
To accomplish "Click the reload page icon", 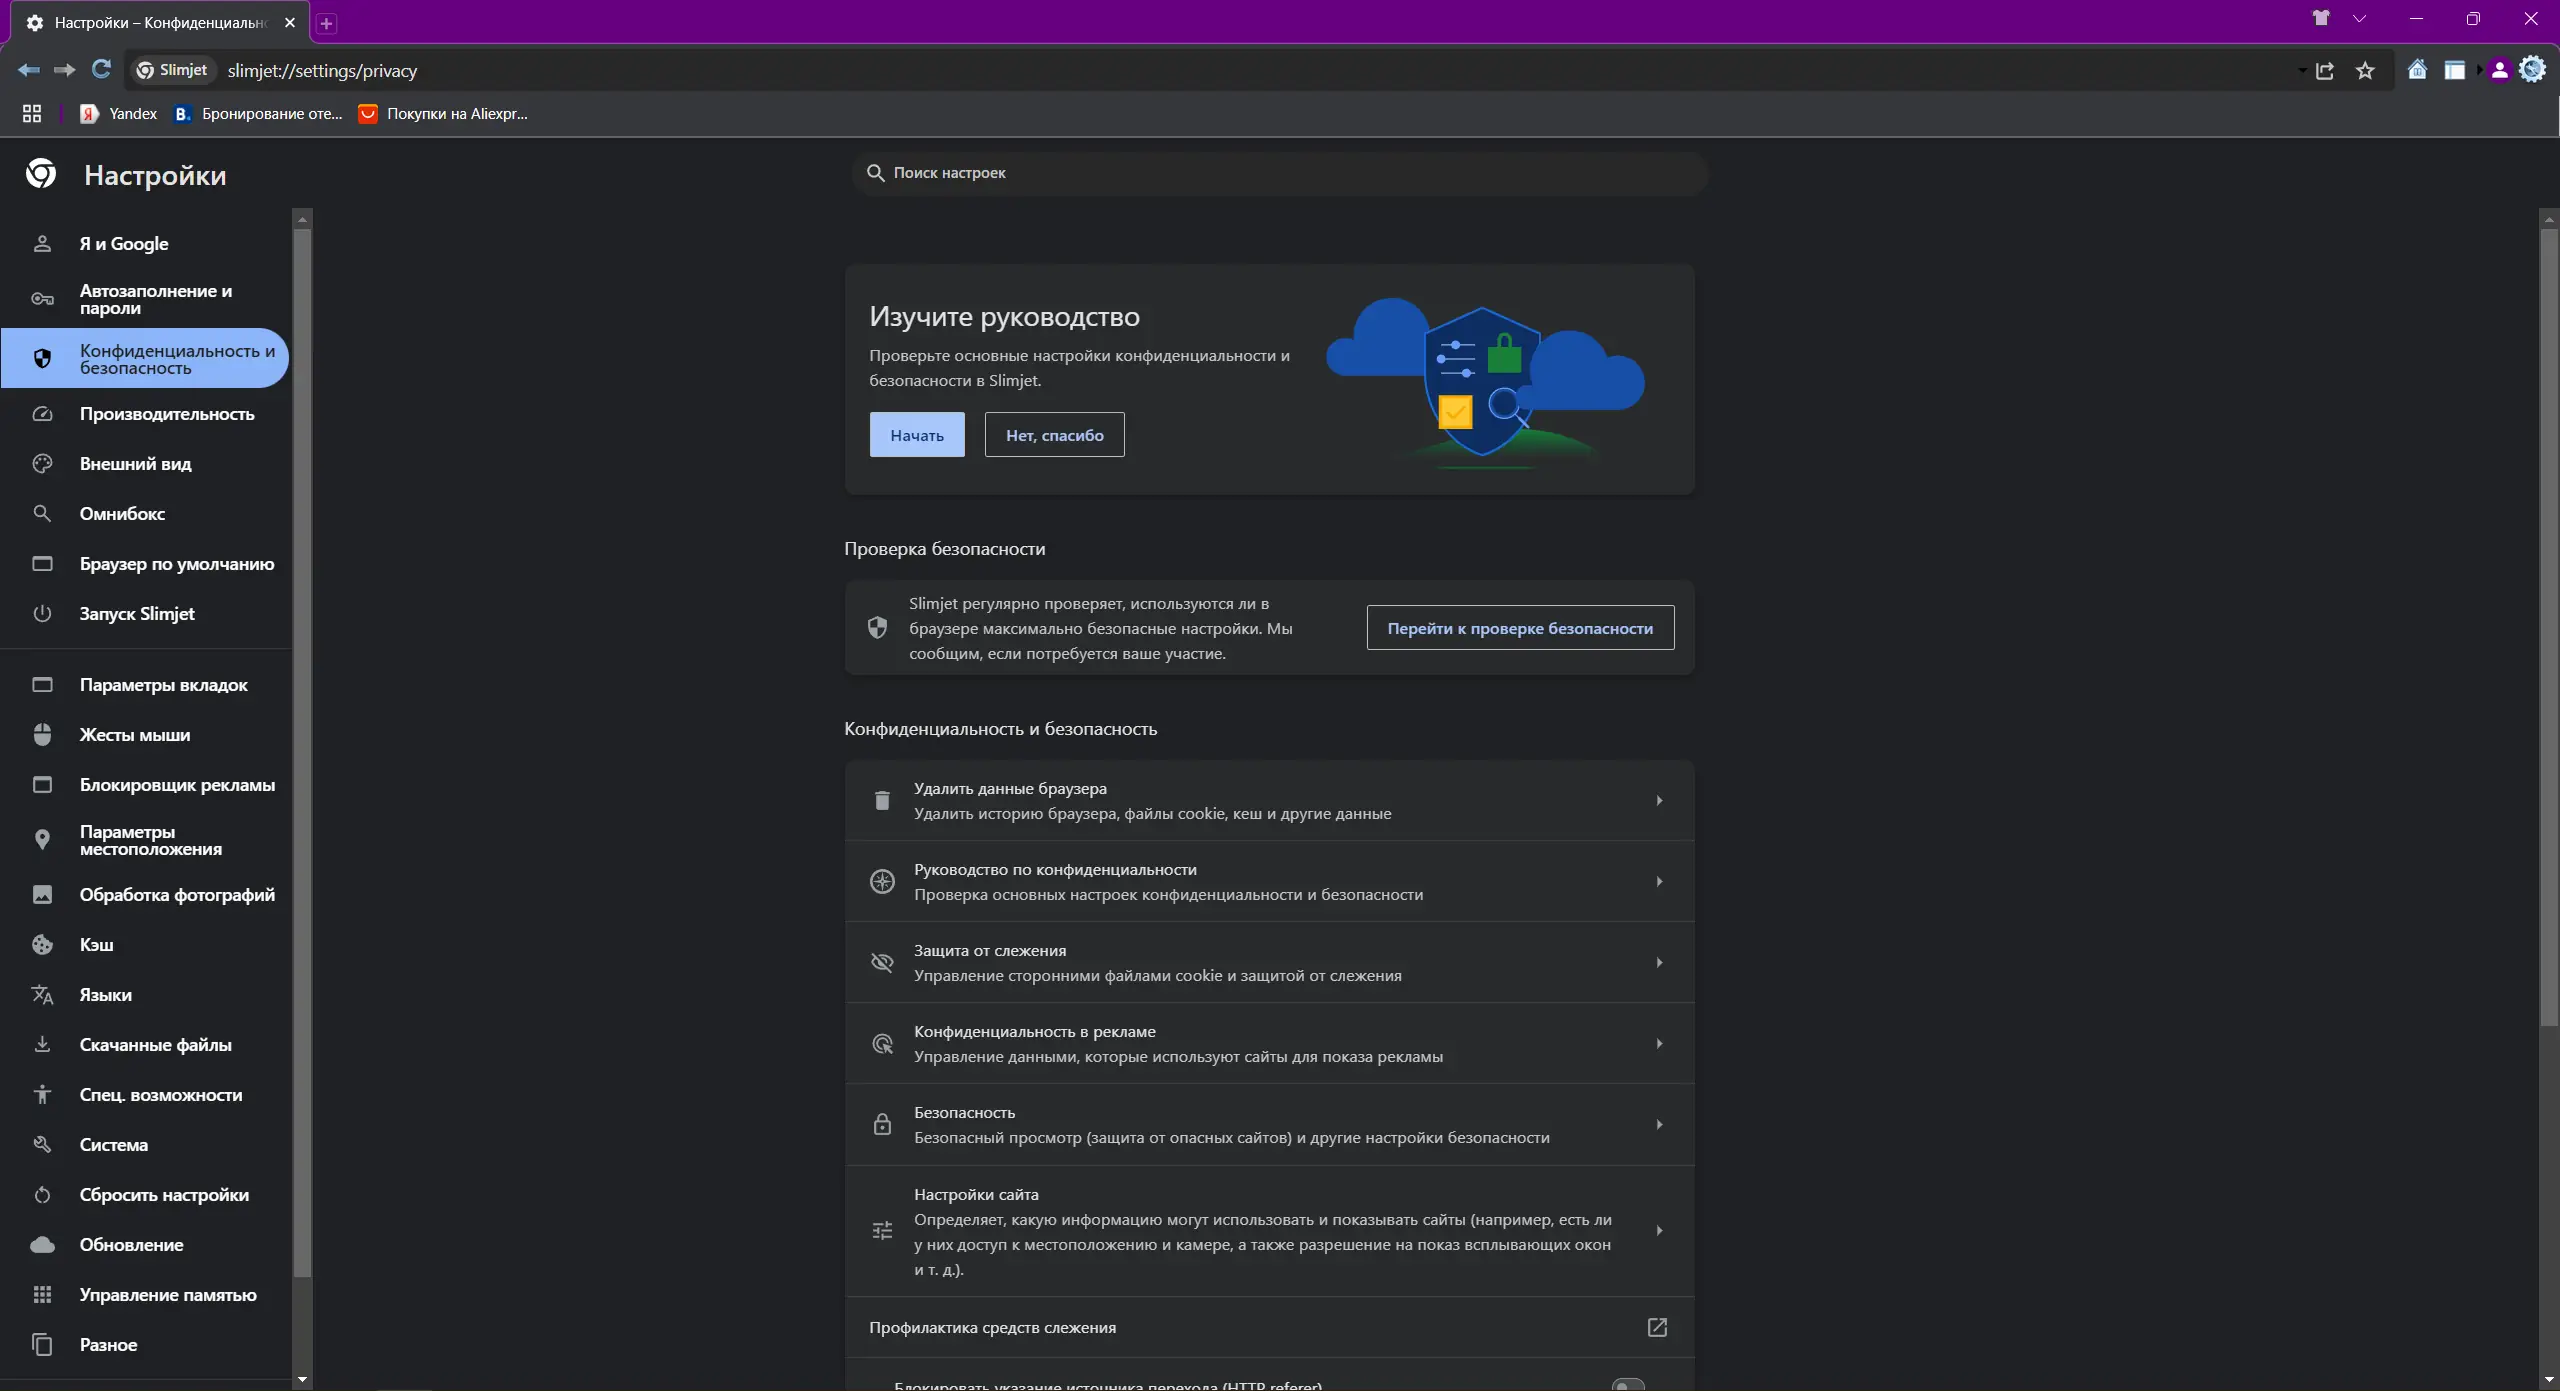I will [x=101, y=70].
